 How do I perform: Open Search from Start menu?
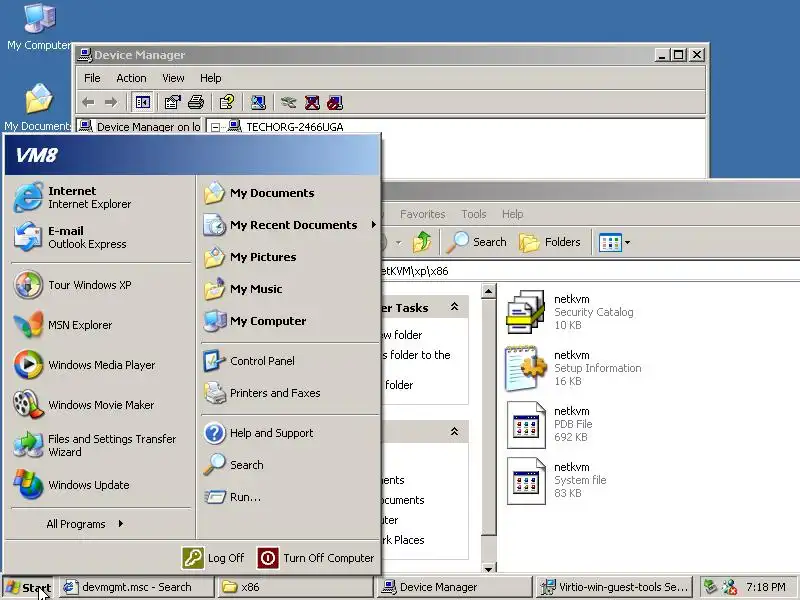coord(289,465)
